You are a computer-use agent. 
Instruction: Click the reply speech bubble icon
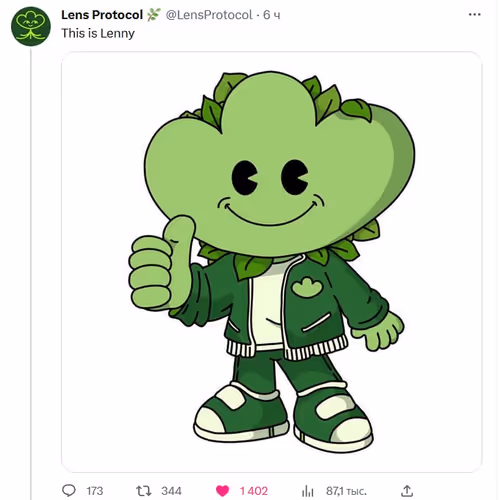pos(69,491)
